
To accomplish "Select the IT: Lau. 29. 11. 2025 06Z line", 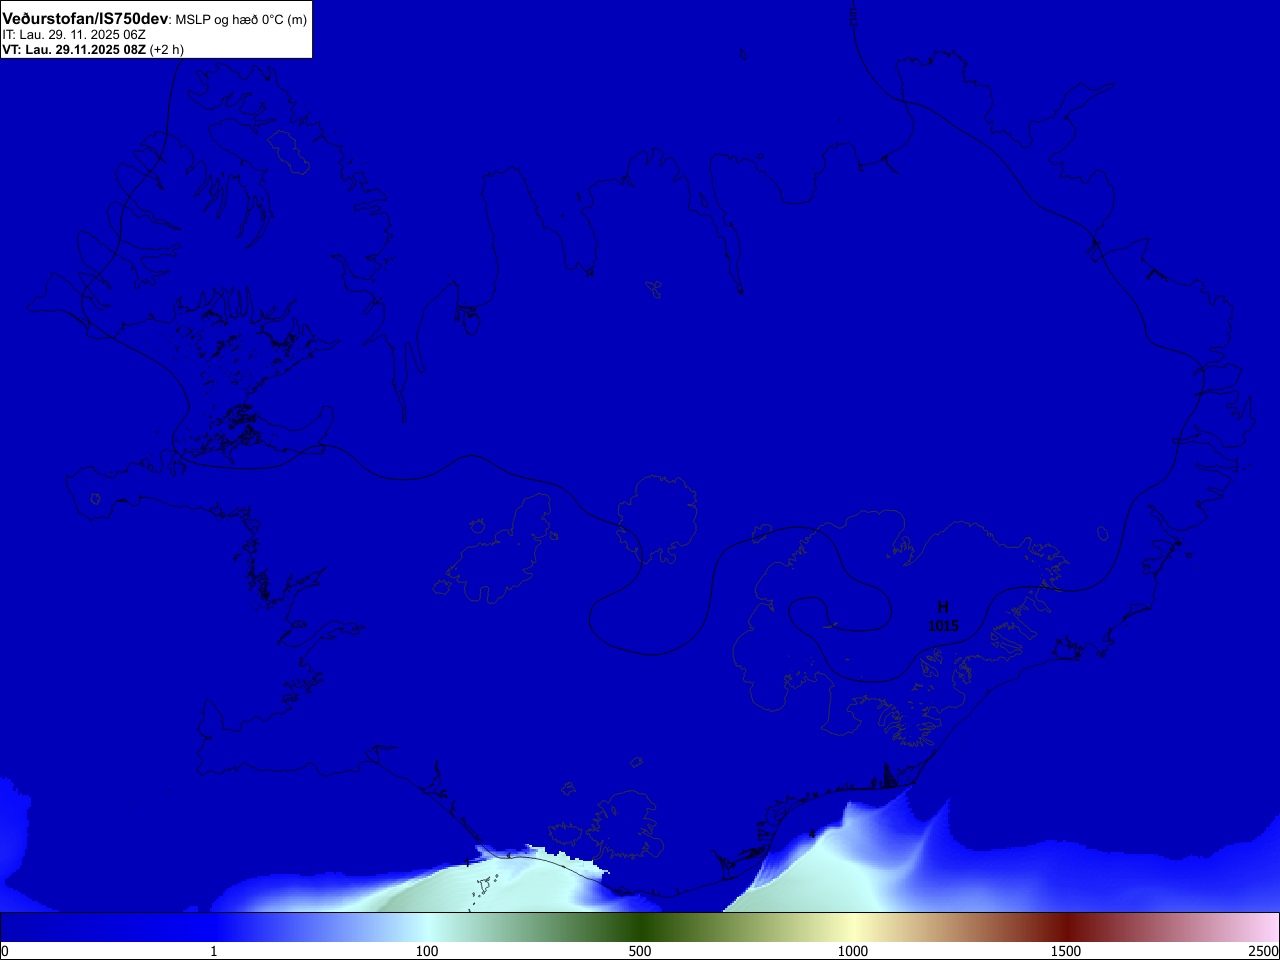I will click(74, 35).
